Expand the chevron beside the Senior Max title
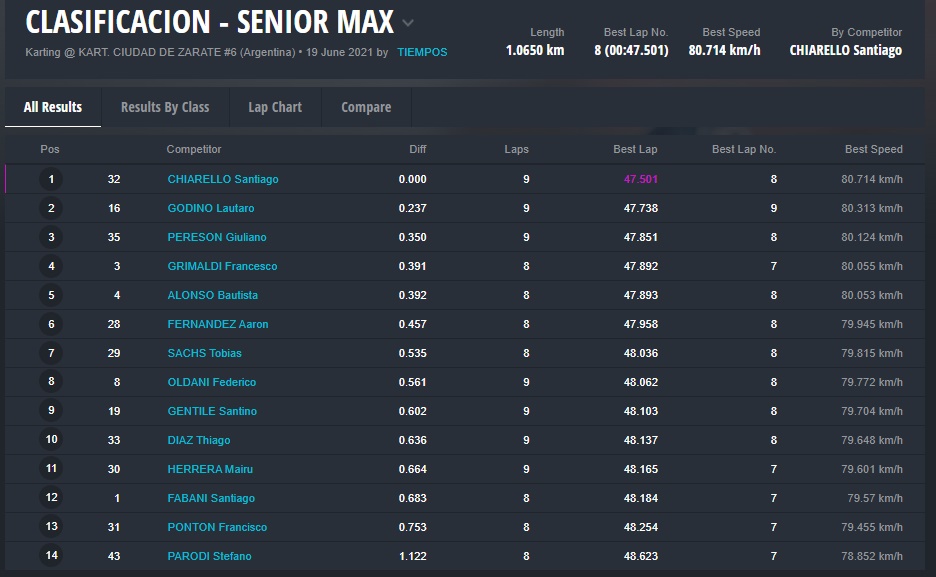The width and height of the screenshot is (936, 577). point(408,23)
